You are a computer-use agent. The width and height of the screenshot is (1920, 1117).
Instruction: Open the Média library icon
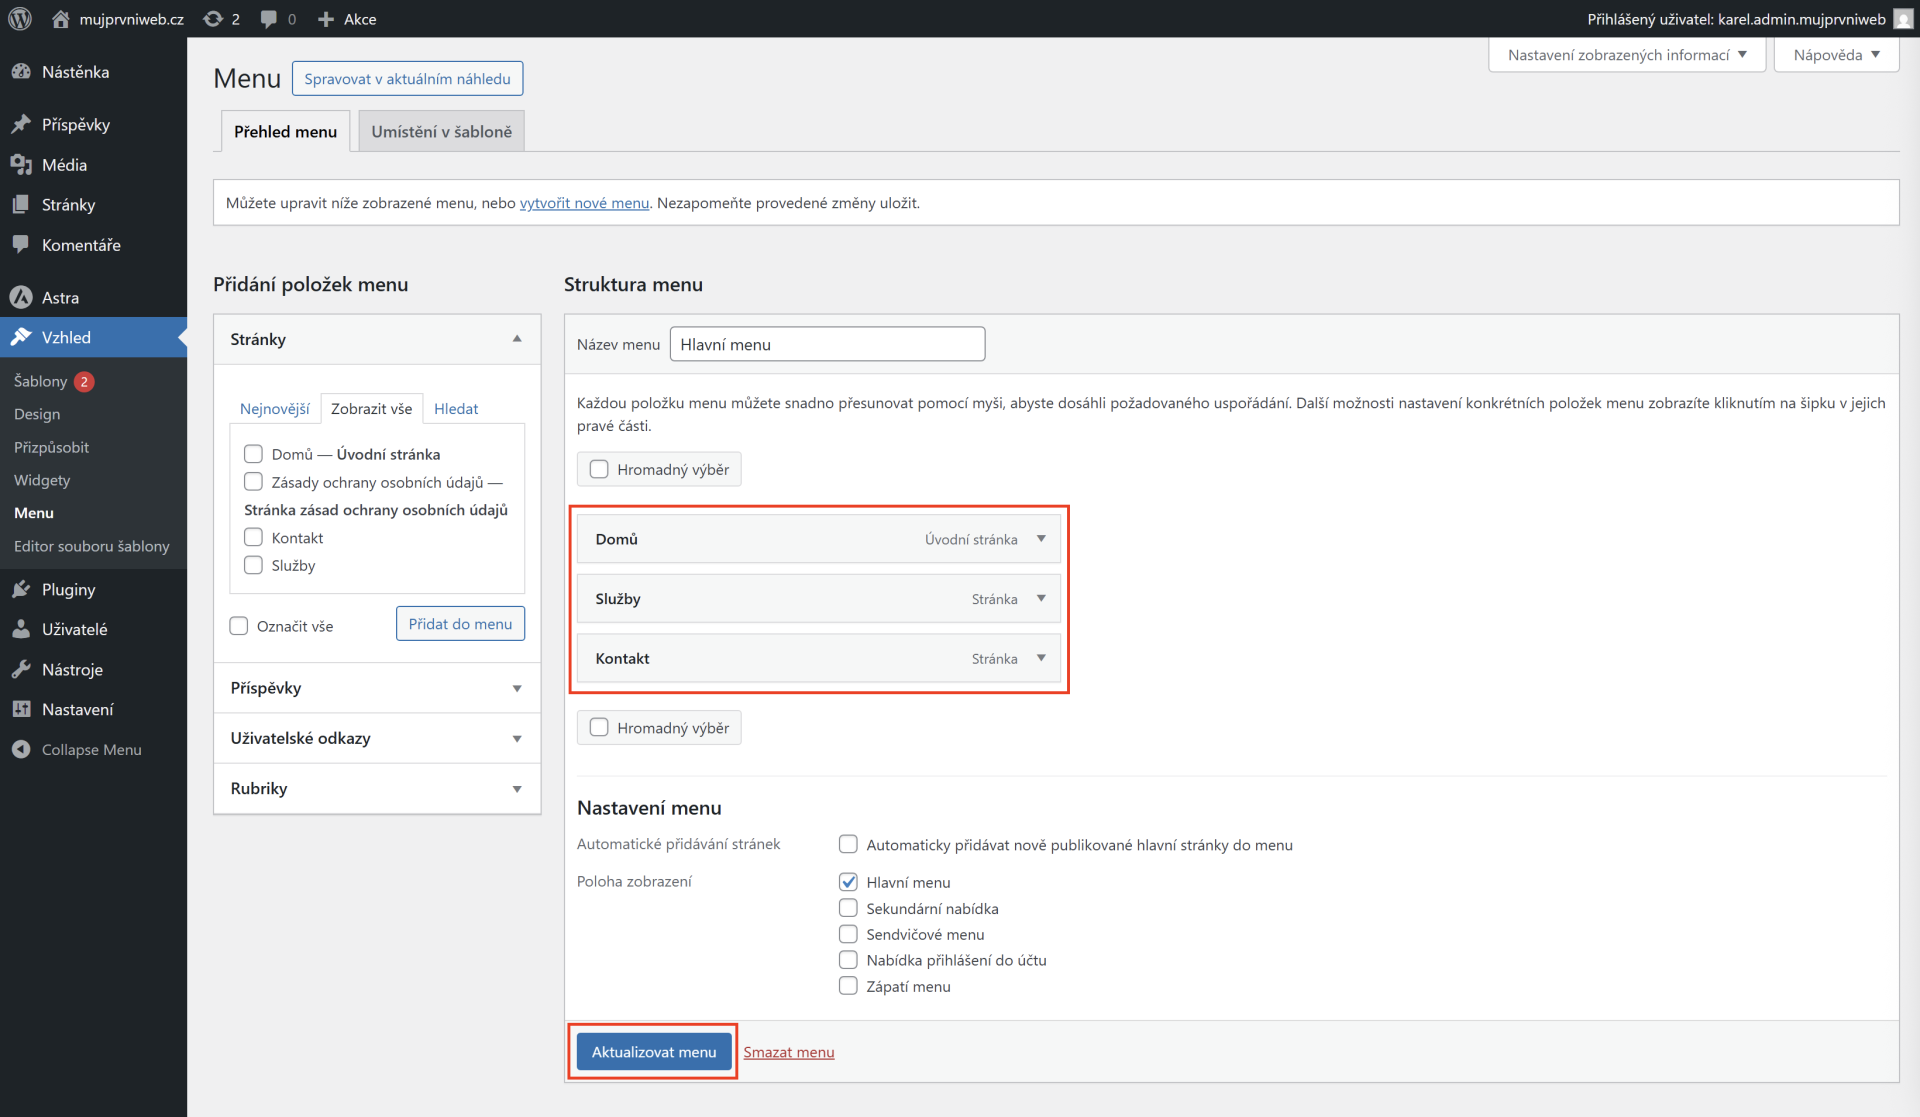[22, 164]
